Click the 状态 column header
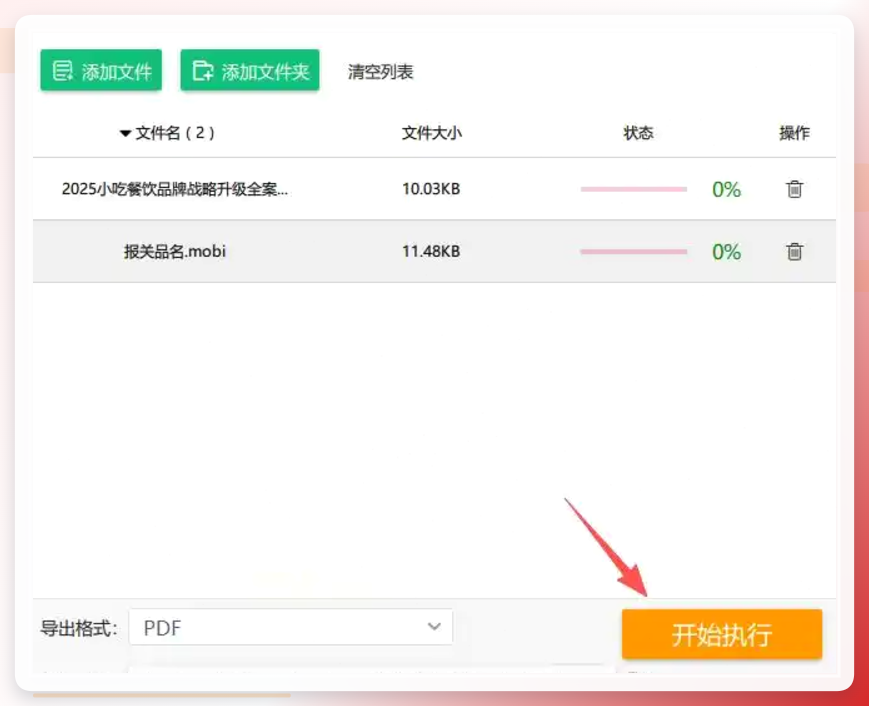The width and height of the screenshot is (869, 706). pos(638,133)
